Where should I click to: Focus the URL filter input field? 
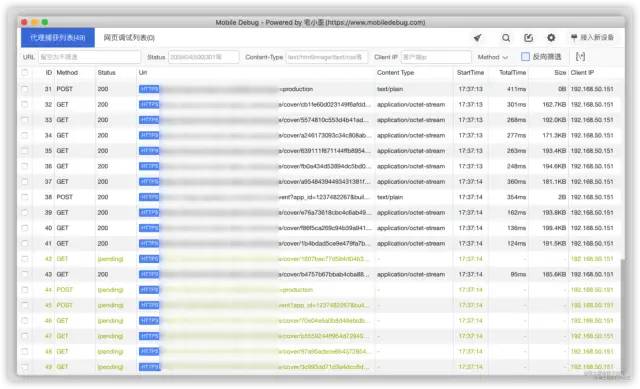[89, 57]
